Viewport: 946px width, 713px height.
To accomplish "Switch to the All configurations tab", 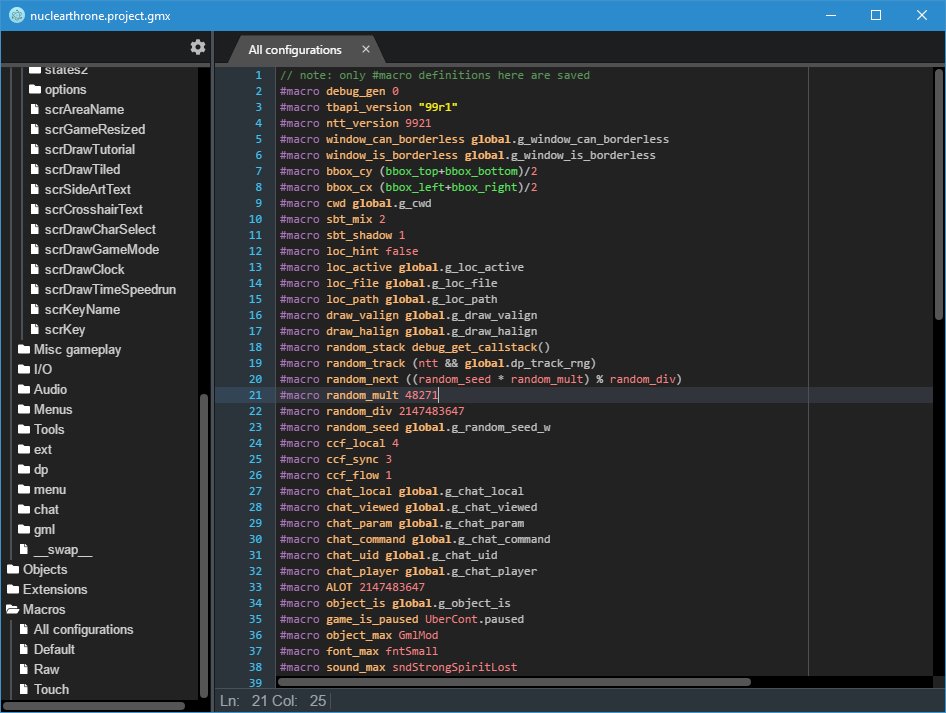I will pos(295,49).
